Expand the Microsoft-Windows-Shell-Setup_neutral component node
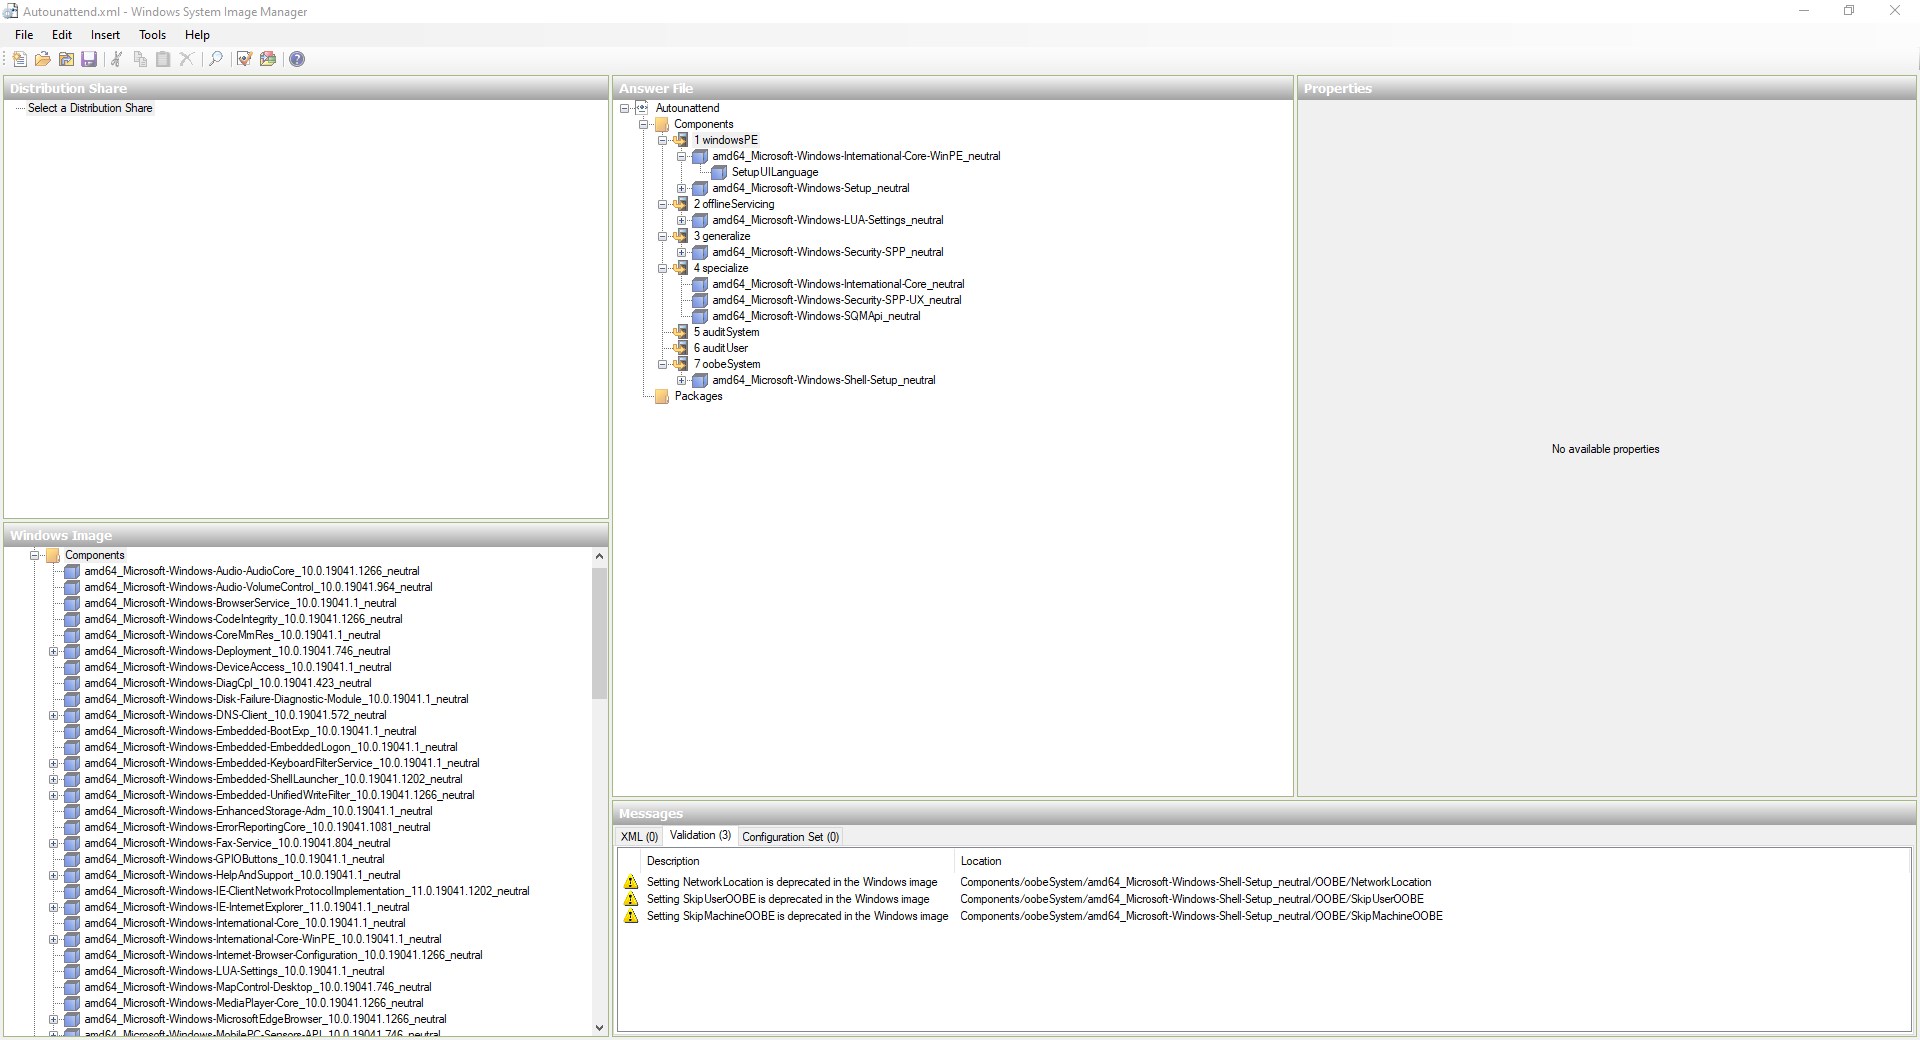This screenshot has height=1040, width=1920. click(681, 380)
